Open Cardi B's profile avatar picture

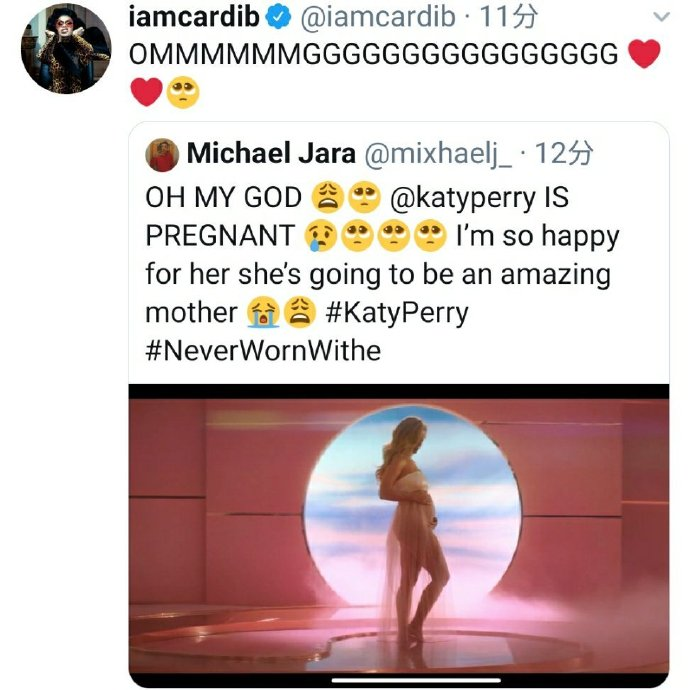65,48
